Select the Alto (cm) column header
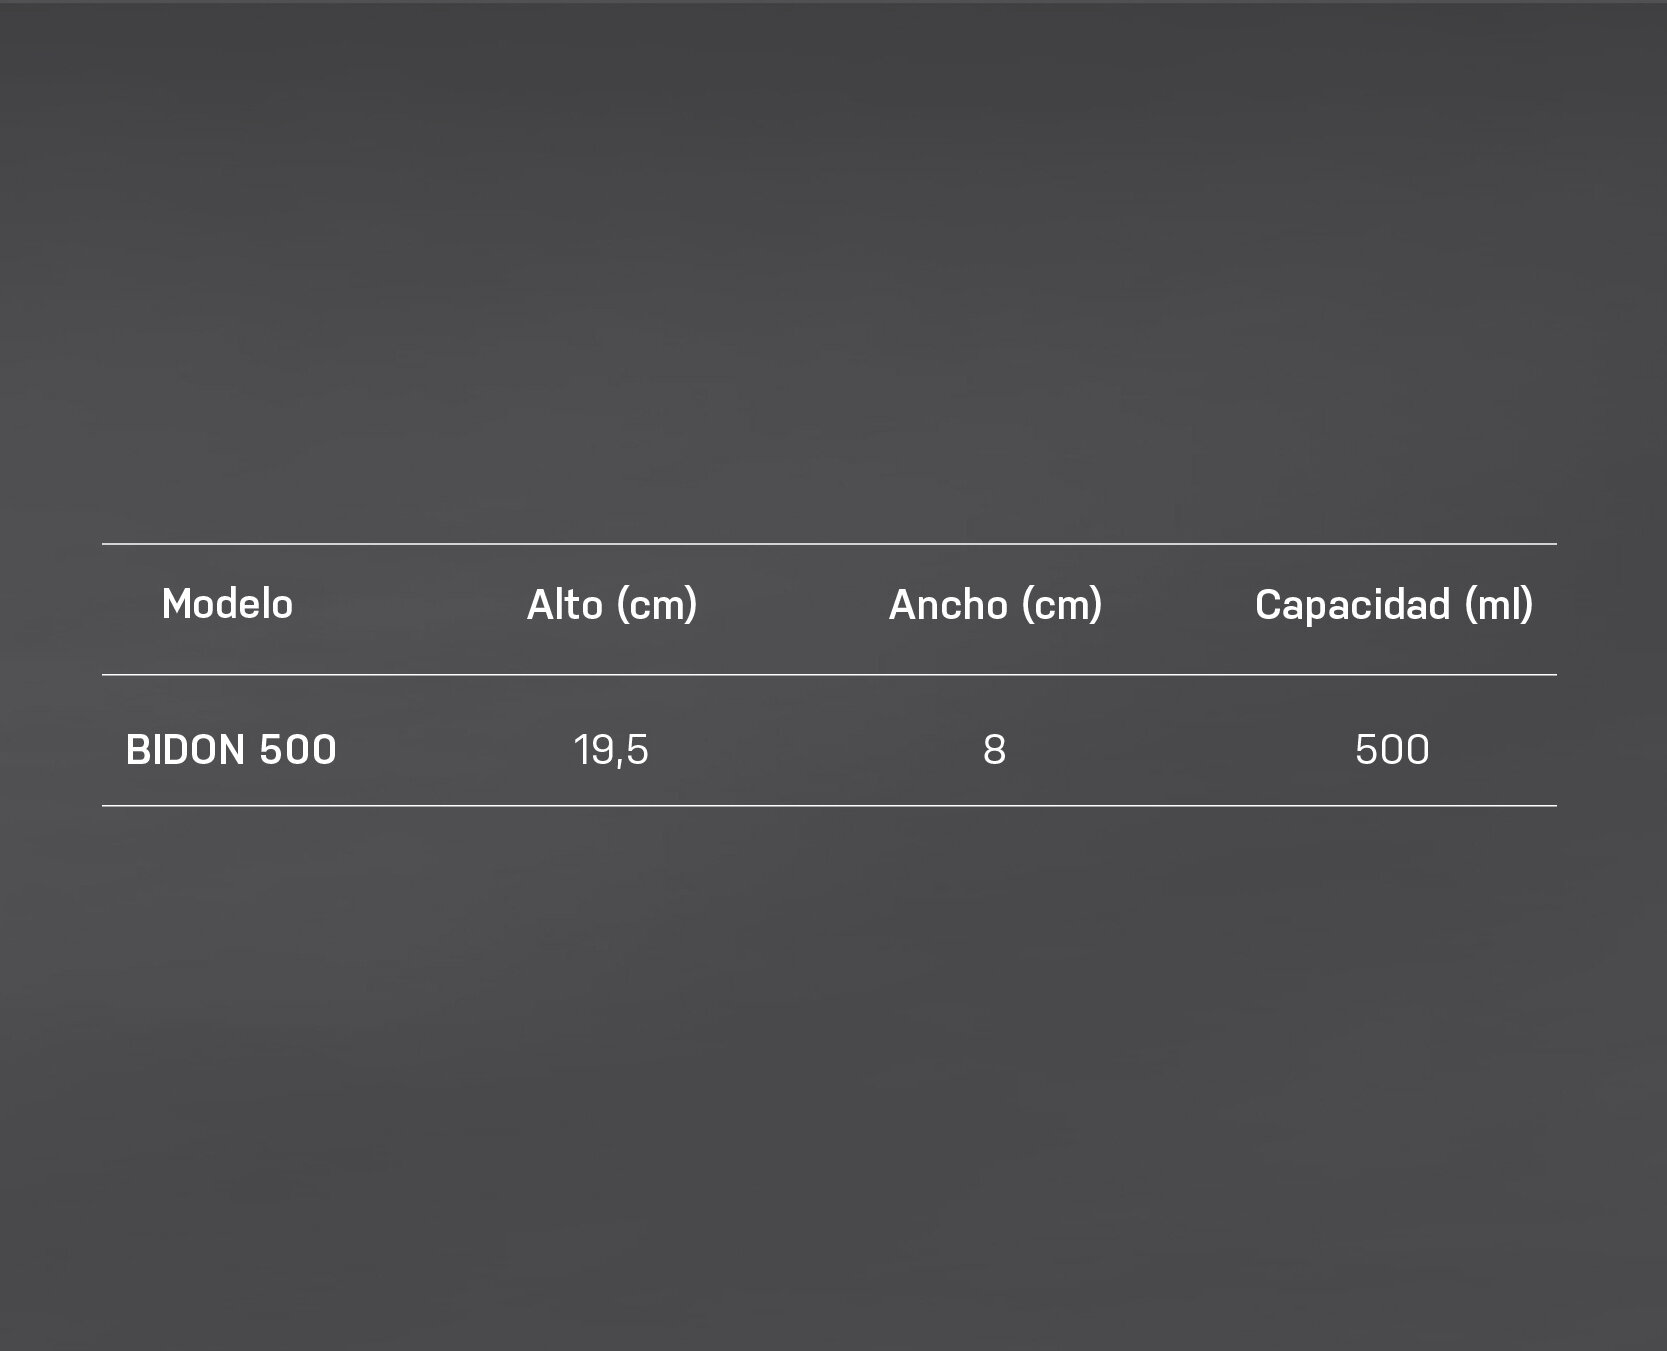Image resolution: width=1667 pixels, height=1351 pixels. [612, 605]
